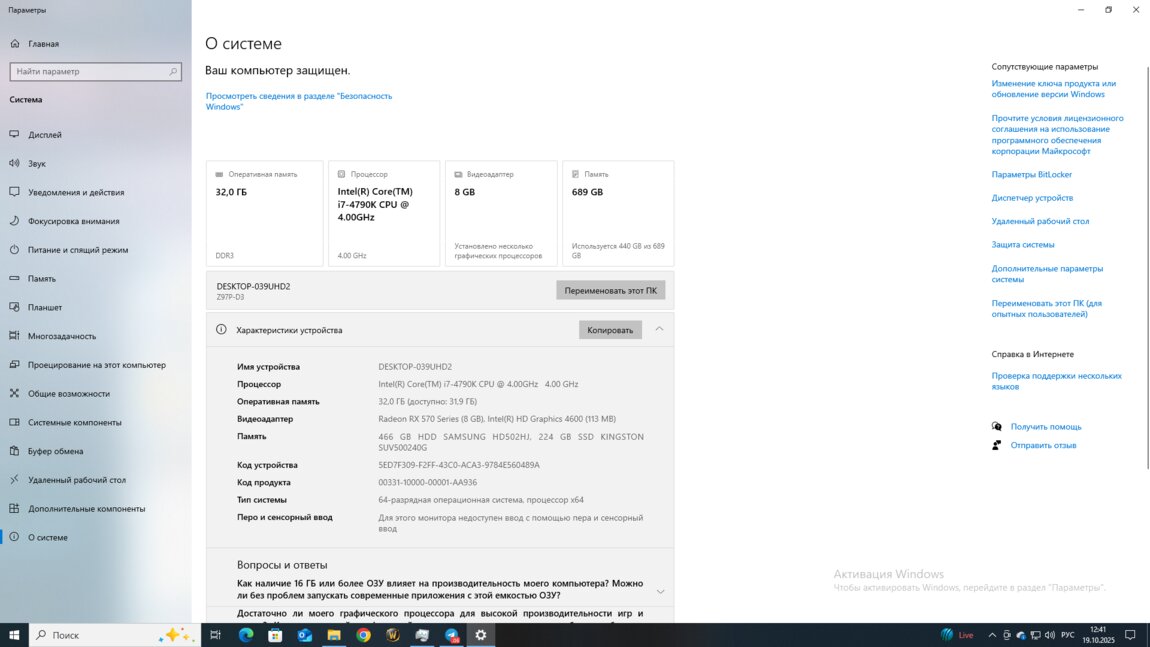The image size is (1150, 647).
Task: Open Проецирование на этот компьютер page
Action: coord(97,365)
